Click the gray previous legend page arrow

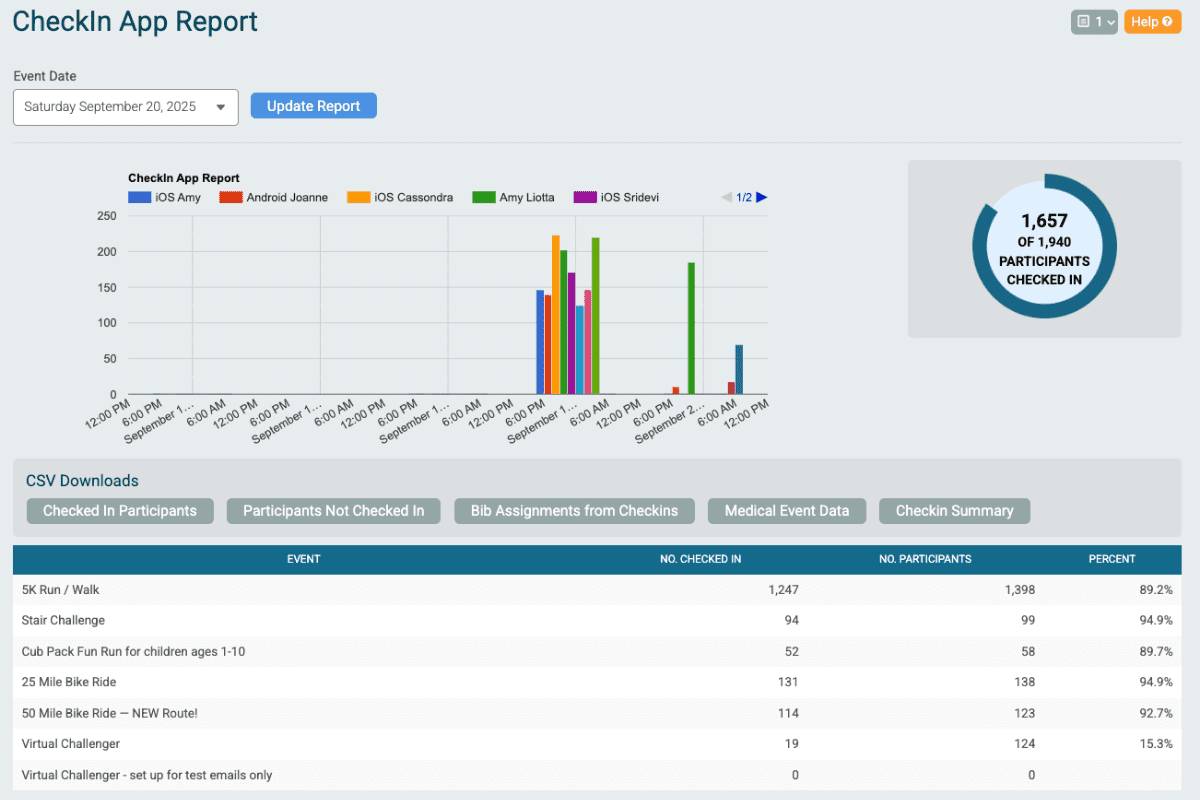(x=727, y=197)
